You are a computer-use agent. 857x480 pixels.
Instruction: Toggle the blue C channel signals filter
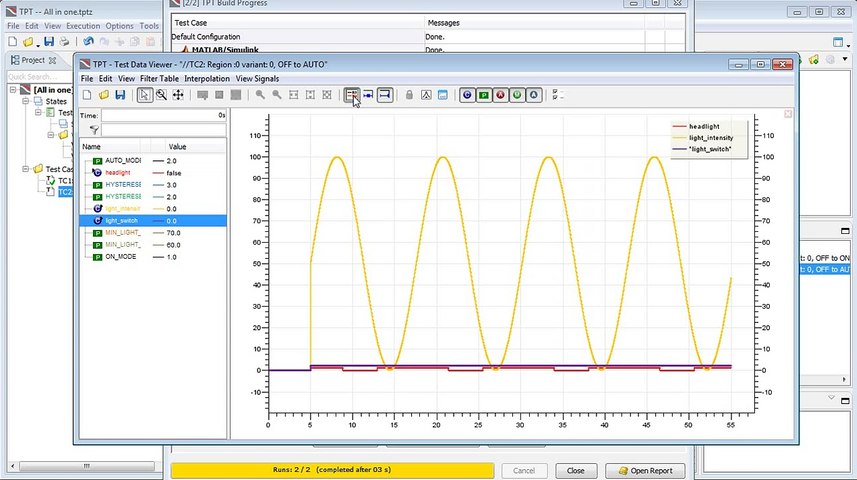(467, 95)
